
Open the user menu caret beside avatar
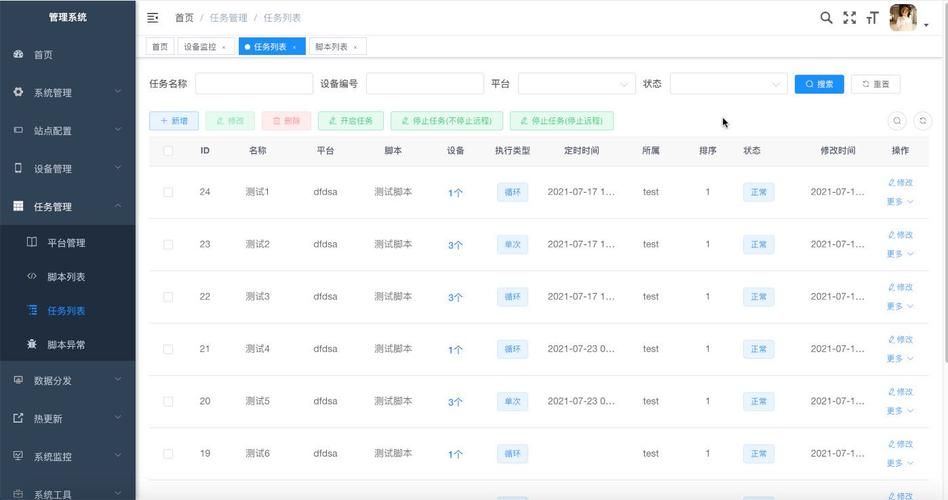tap(926, 25)
